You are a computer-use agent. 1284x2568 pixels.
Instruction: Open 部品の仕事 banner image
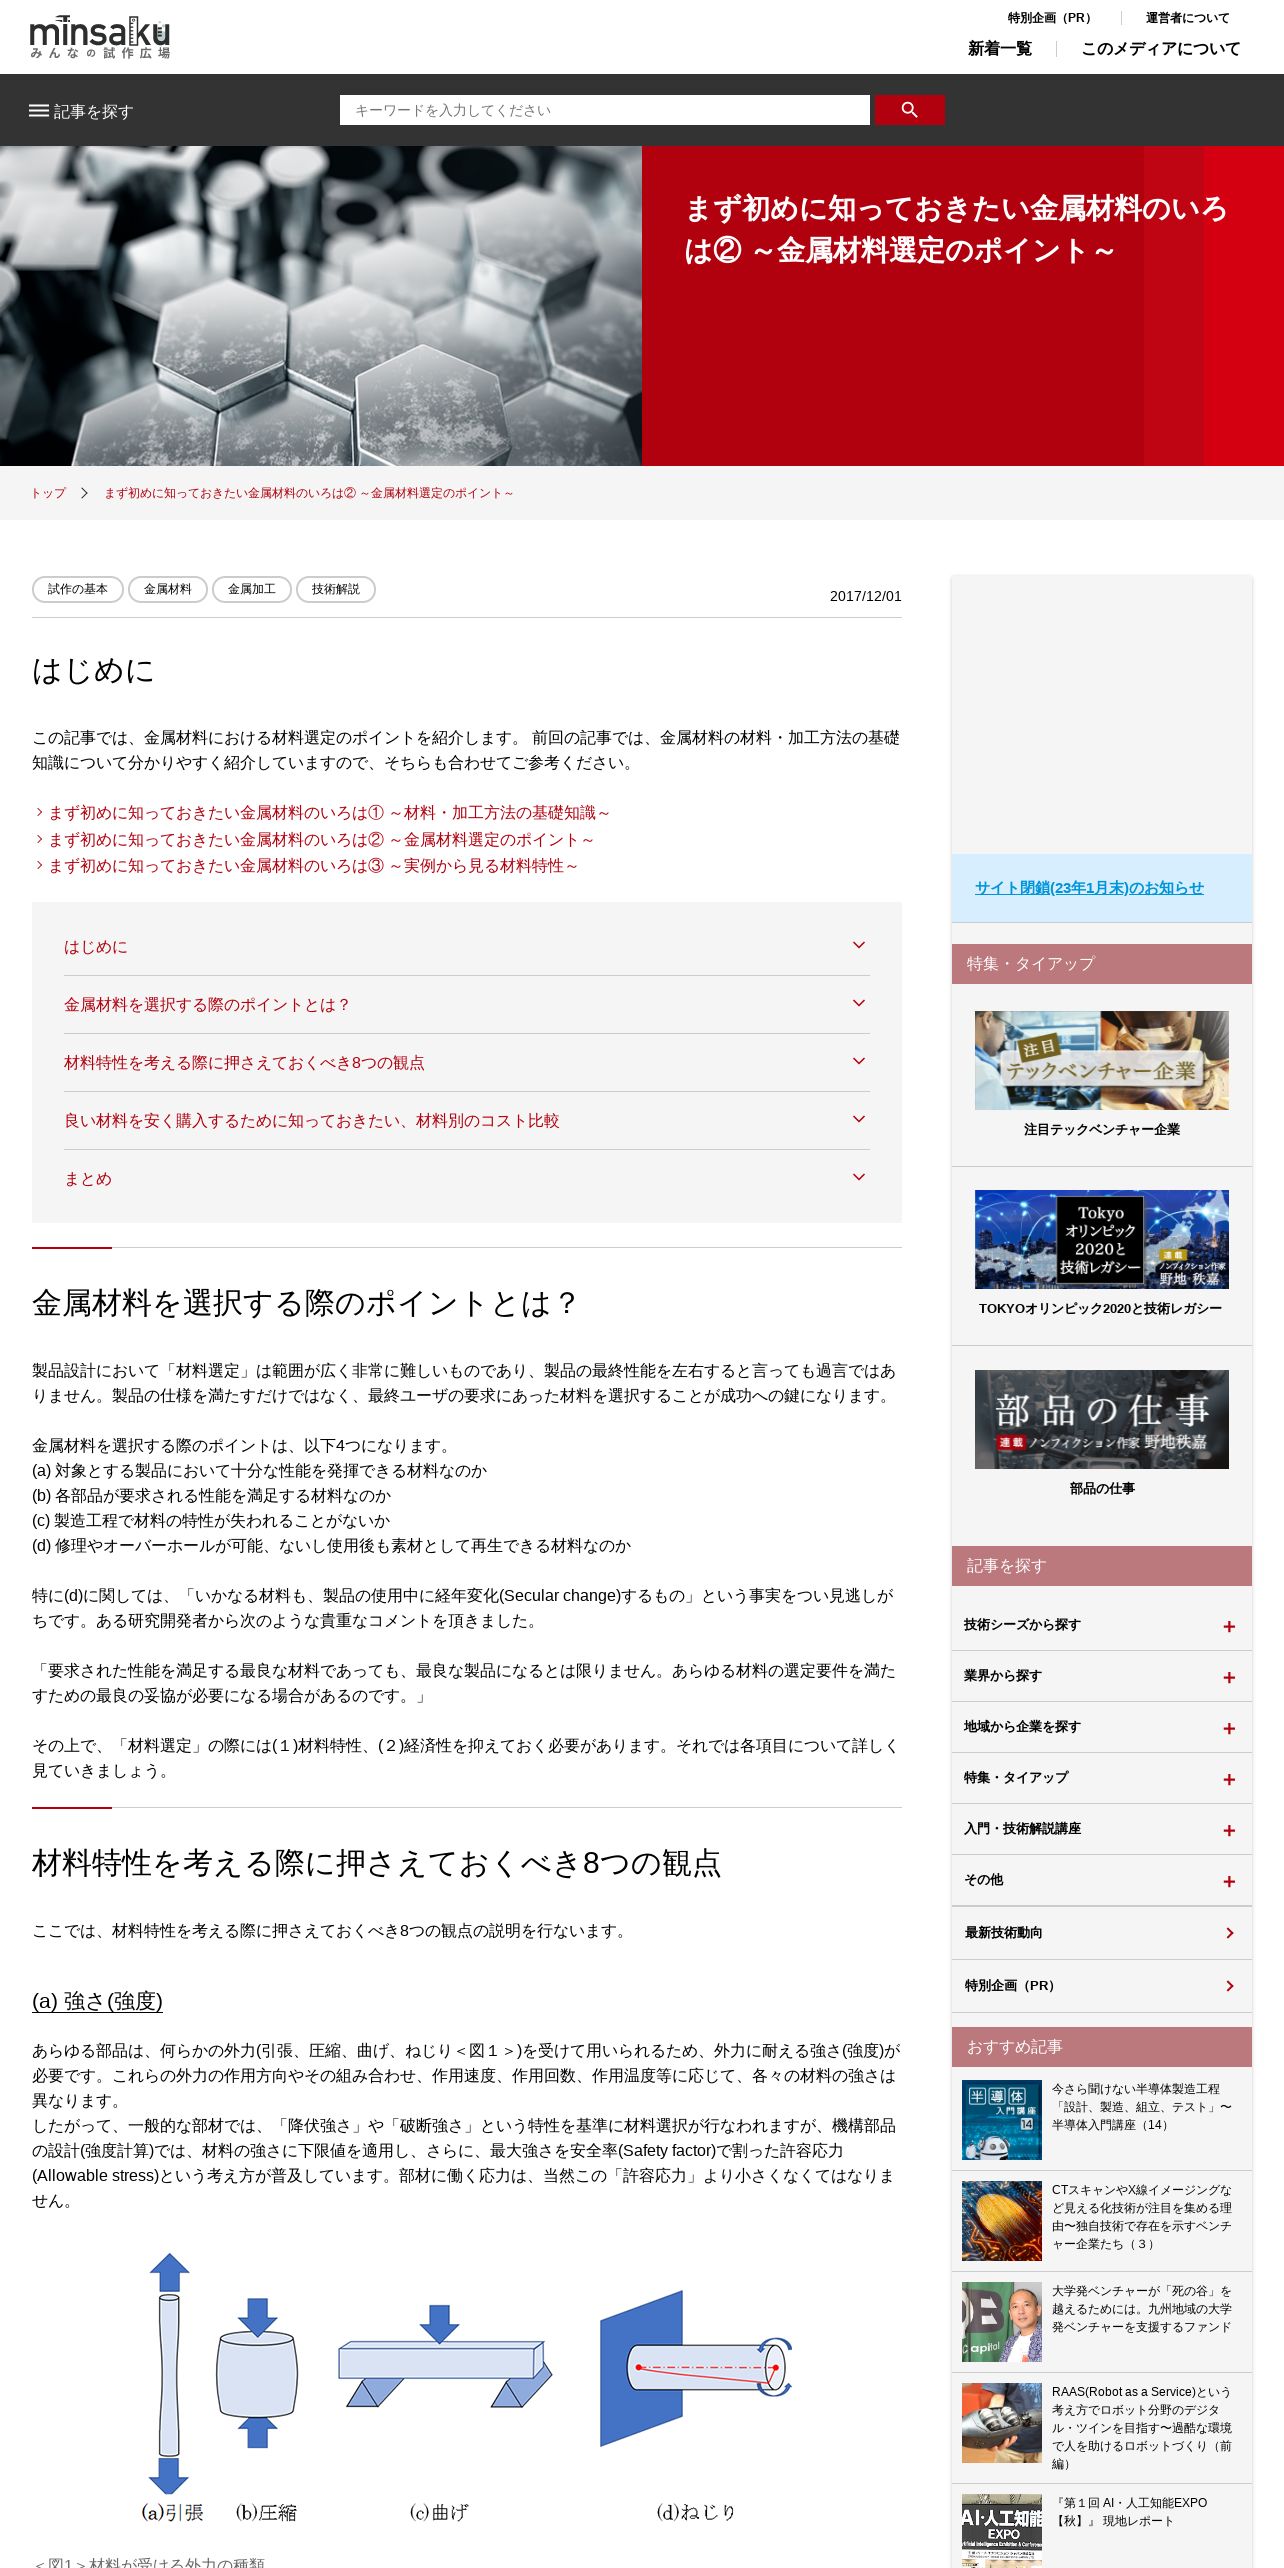(1102, 1419)
